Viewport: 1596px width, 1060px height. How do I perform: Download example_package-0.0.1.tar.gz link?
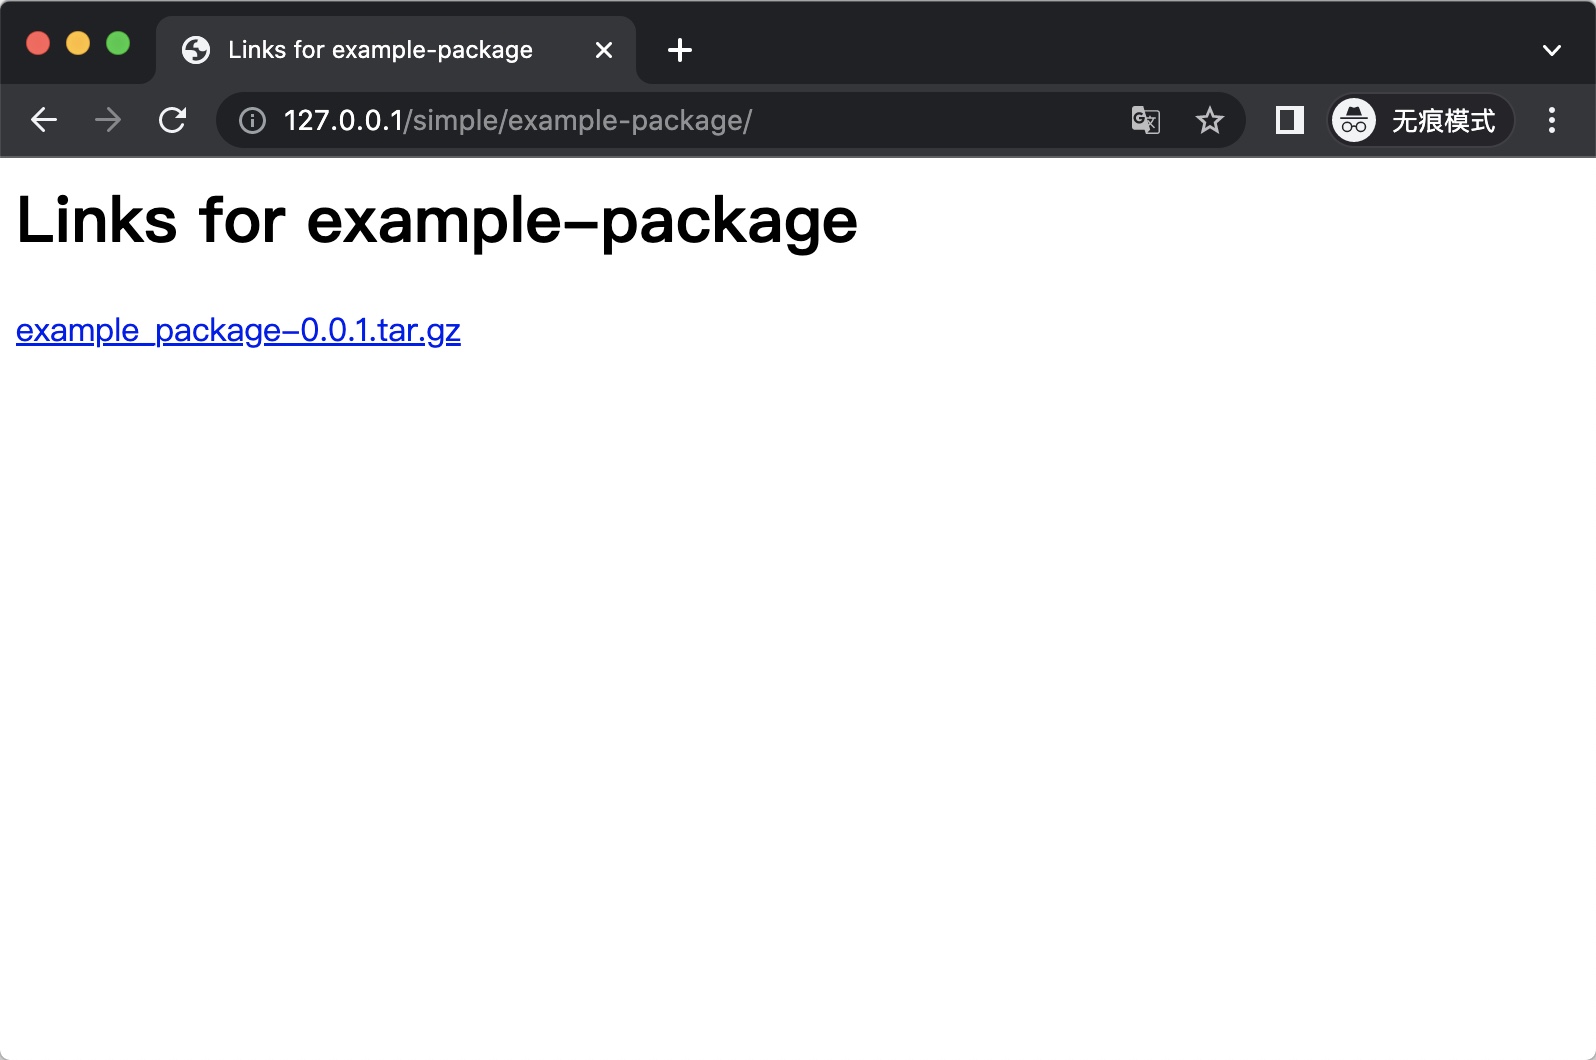[x=238, y=330]
